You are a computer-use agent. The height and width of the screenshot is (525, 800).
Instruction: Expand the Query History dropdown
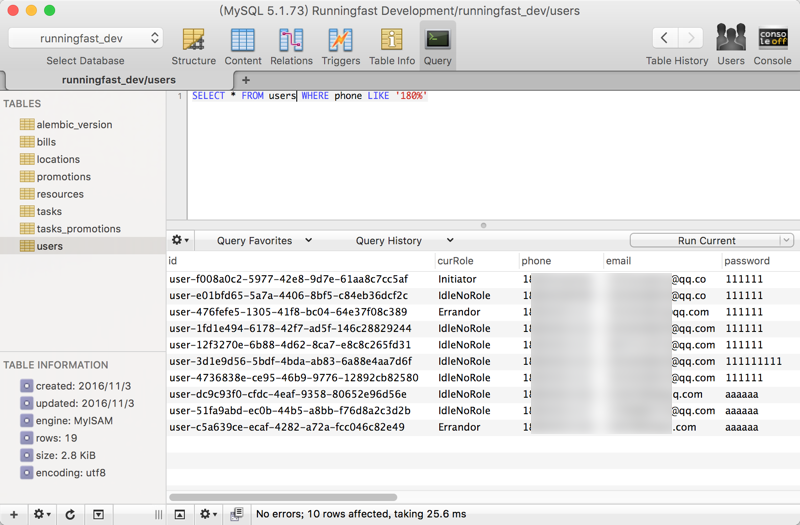tap(404, 240)
